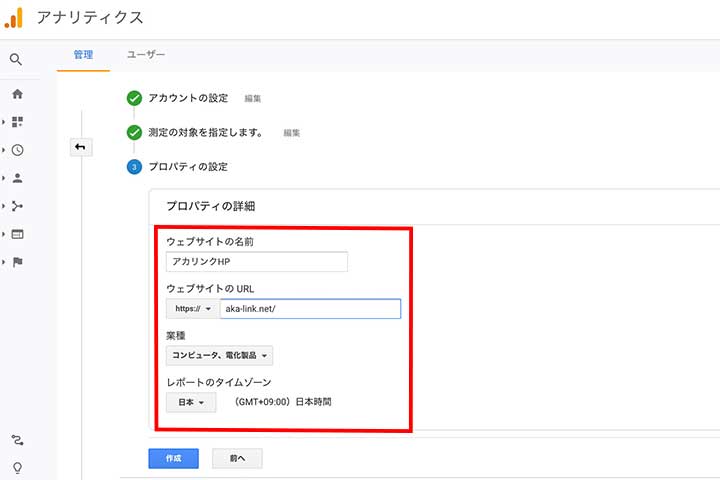
Task: Click the 作成 create button
Action: [174, 458]
